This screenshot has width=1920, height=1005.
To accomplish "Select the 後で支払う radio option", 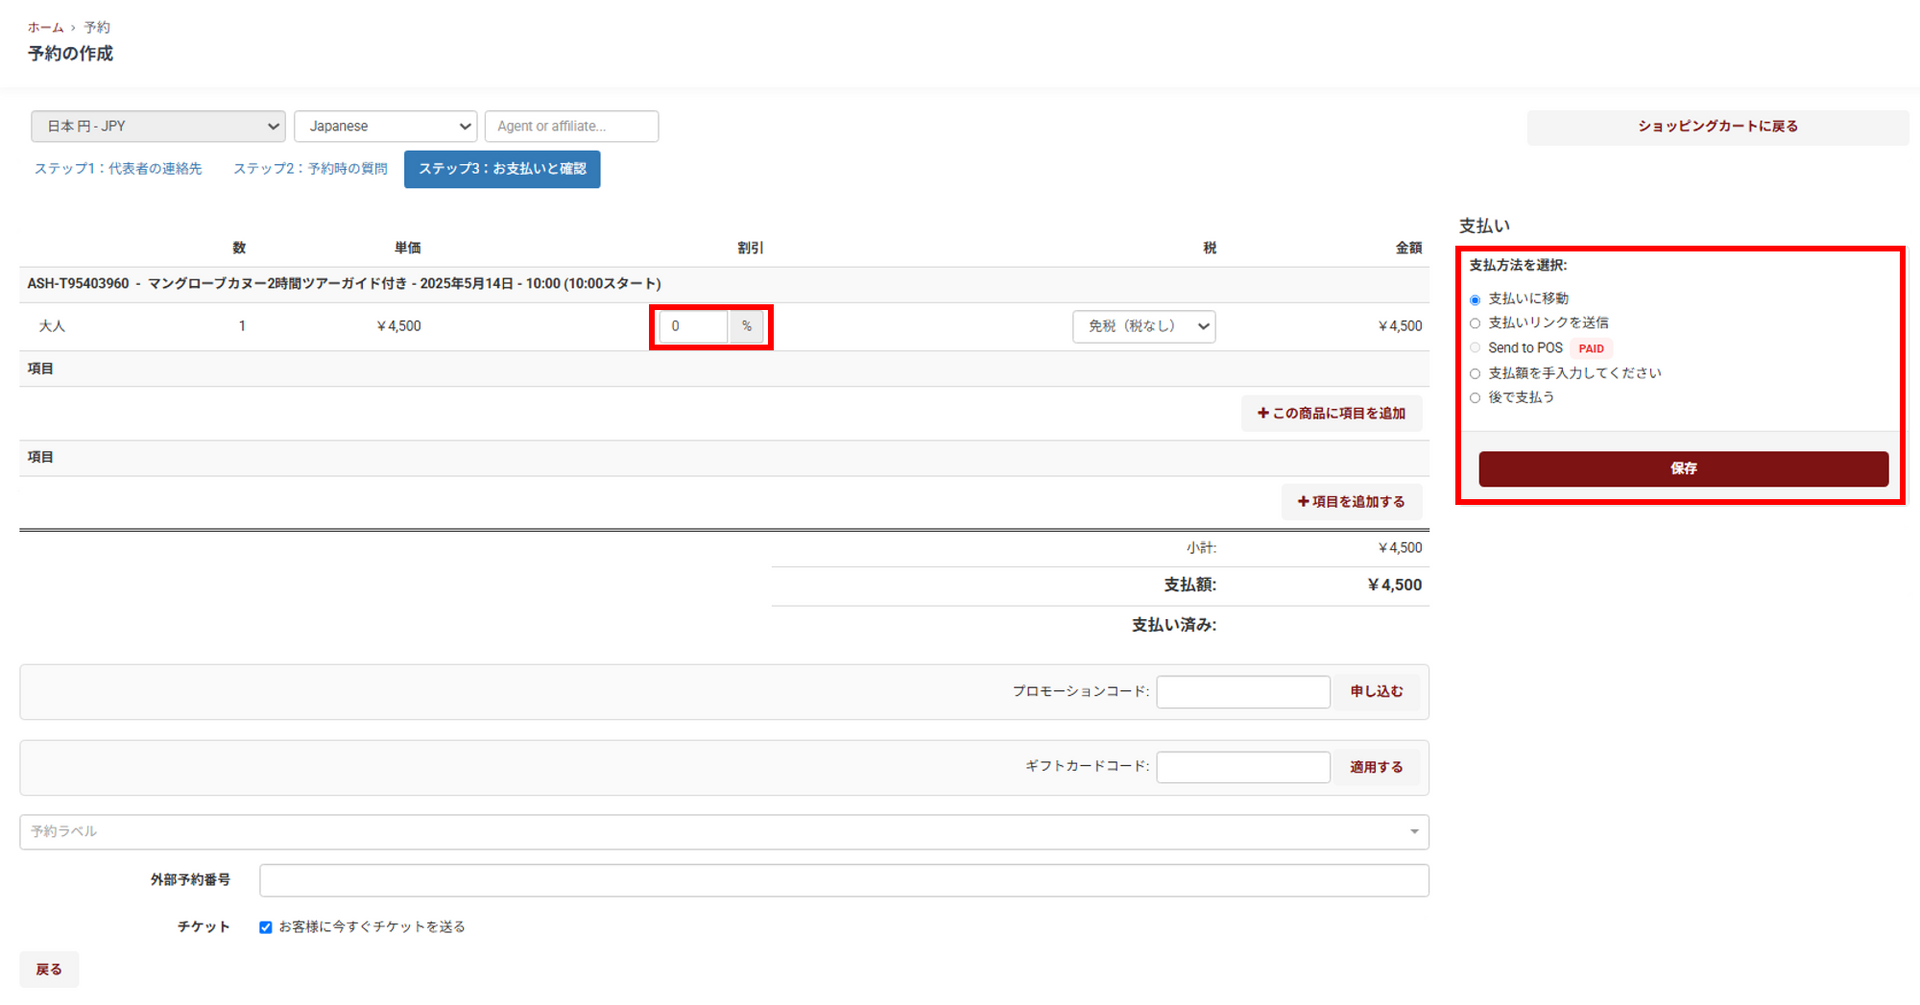I will click(1475, 398).
